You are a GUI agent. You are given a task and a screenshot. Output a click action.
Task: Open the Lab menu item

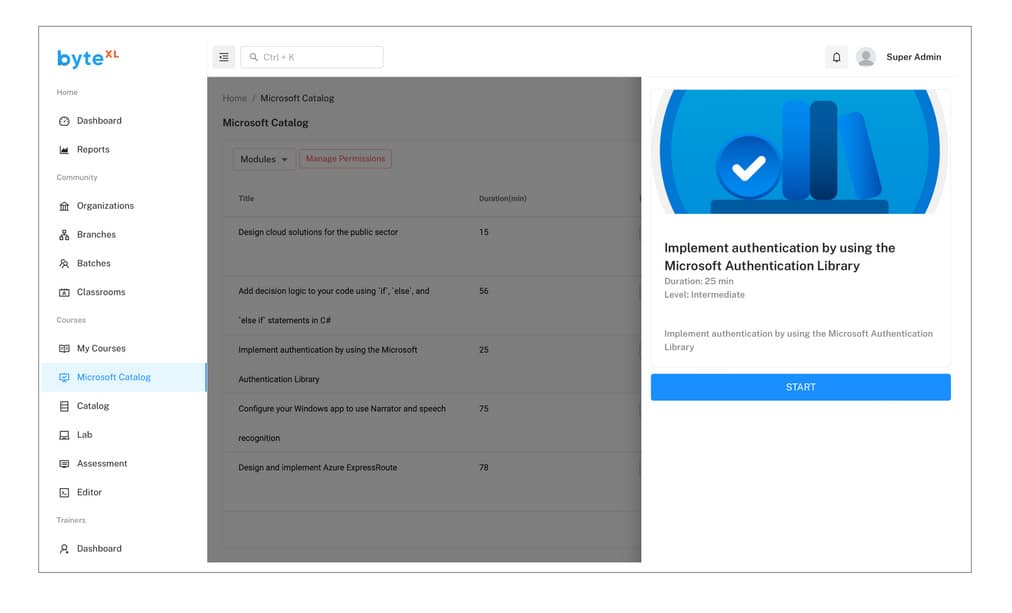pyautogui.click(x=123, y=434)
